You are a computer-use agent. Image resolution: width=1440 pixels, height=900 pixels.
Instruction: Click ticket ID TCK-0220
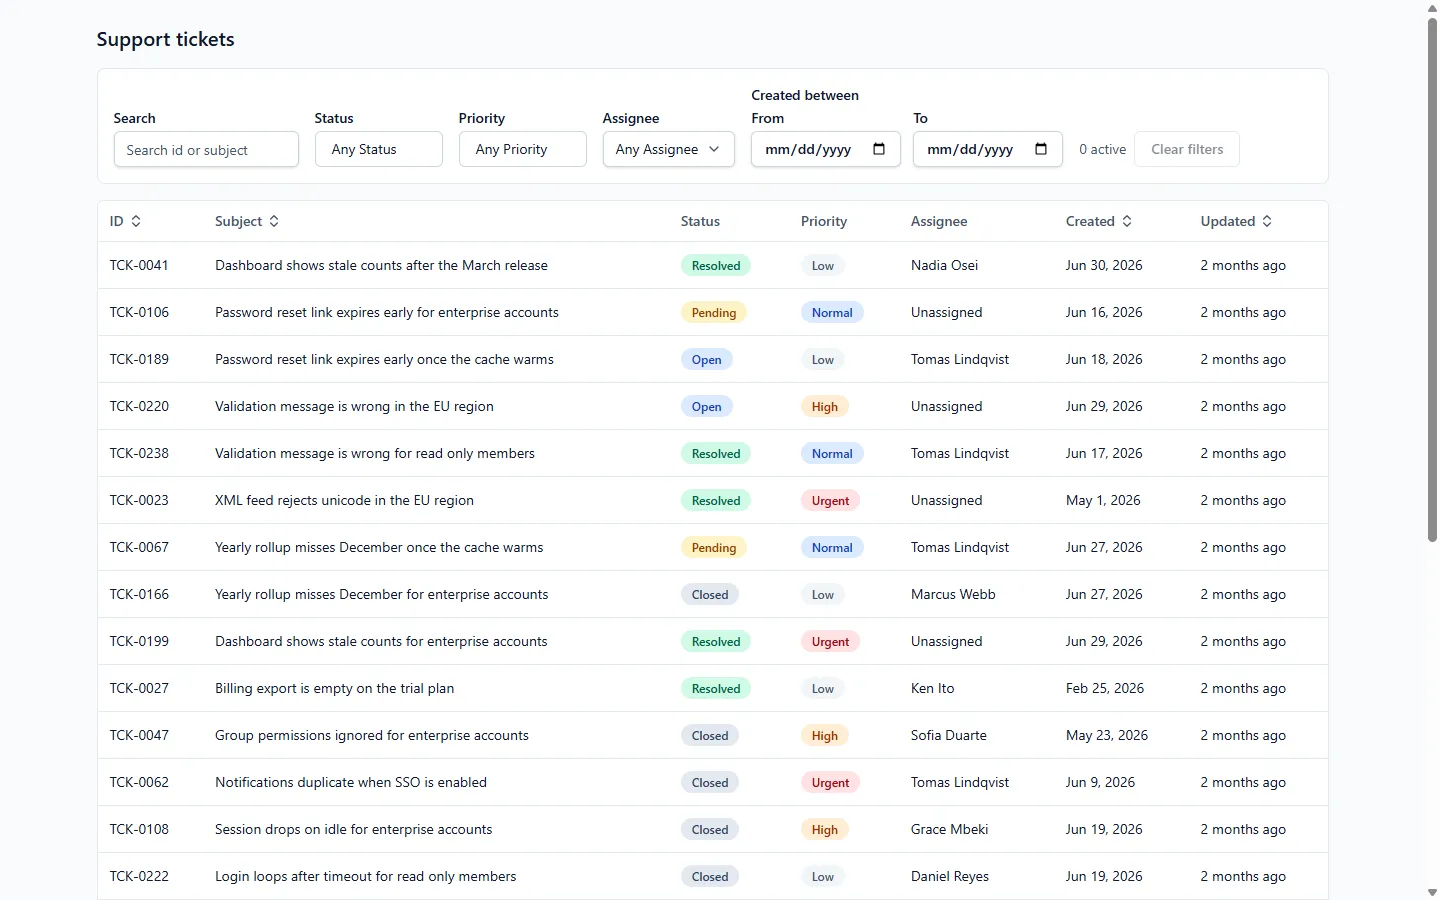coord(139,406)
